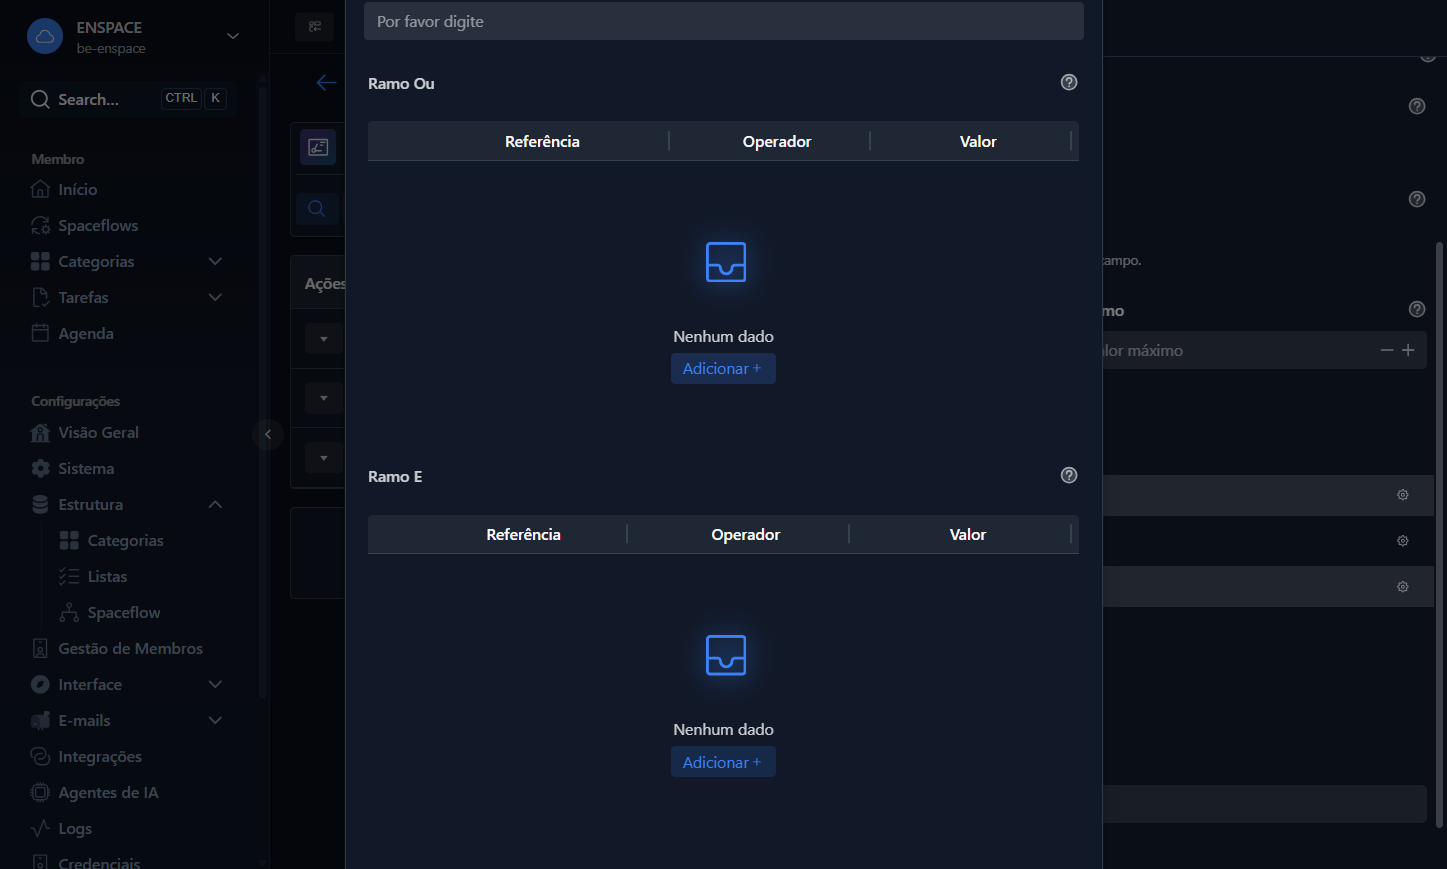Image resolution: width=1447 pixels, height=869 pixels.
Task: Focus the Search field in the sidebar
Action: click(128, 99)
